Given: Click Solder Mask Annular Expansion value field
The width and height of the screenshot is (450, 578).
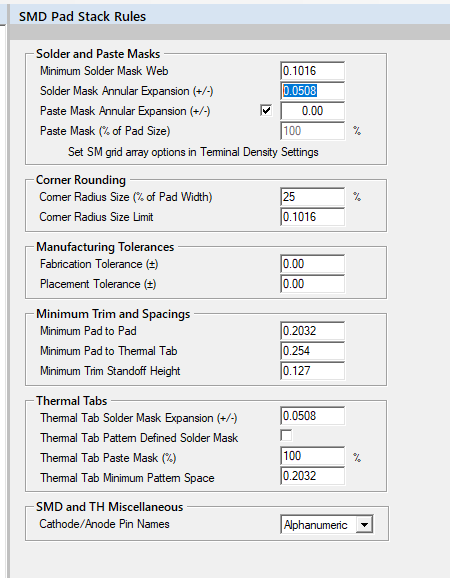Looking at the screenshot, I should point(312,91).
